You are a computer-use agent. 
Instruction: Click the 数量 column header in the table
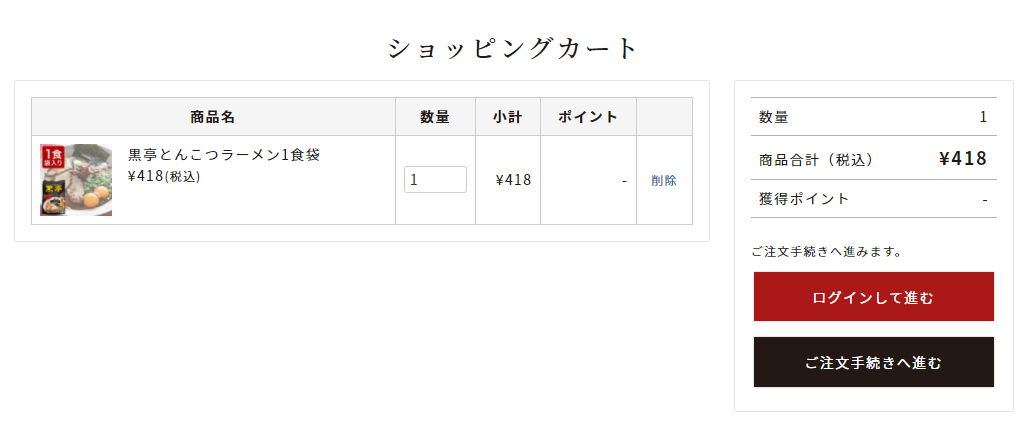coord(435,117)
